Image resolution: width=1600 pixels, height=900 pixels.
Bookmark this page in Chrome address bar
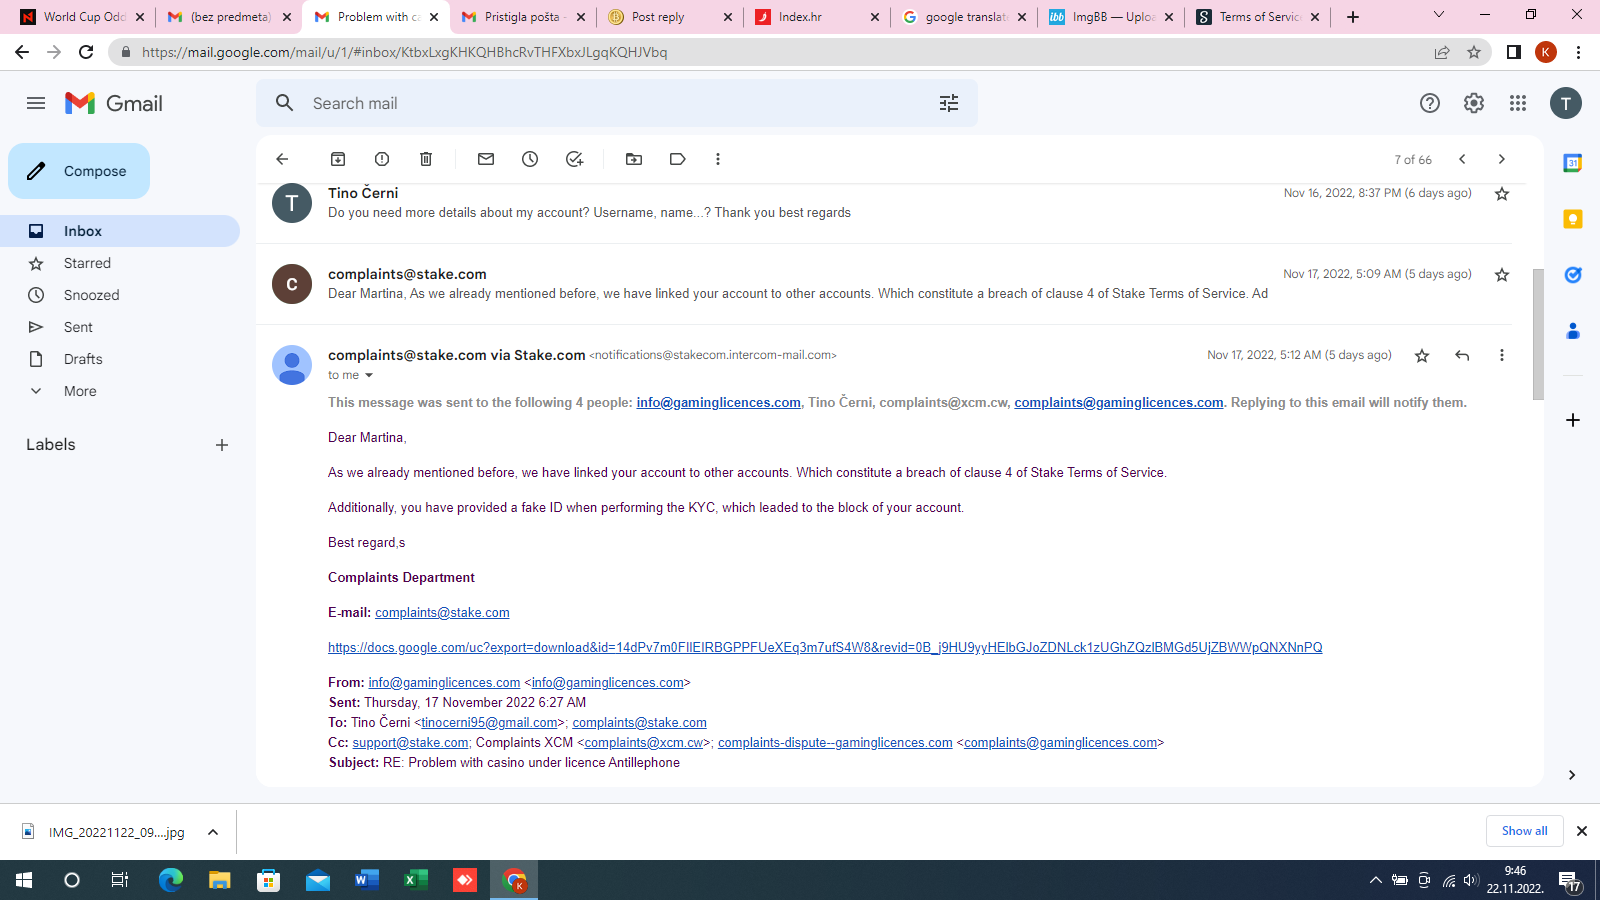[1474, 52]
